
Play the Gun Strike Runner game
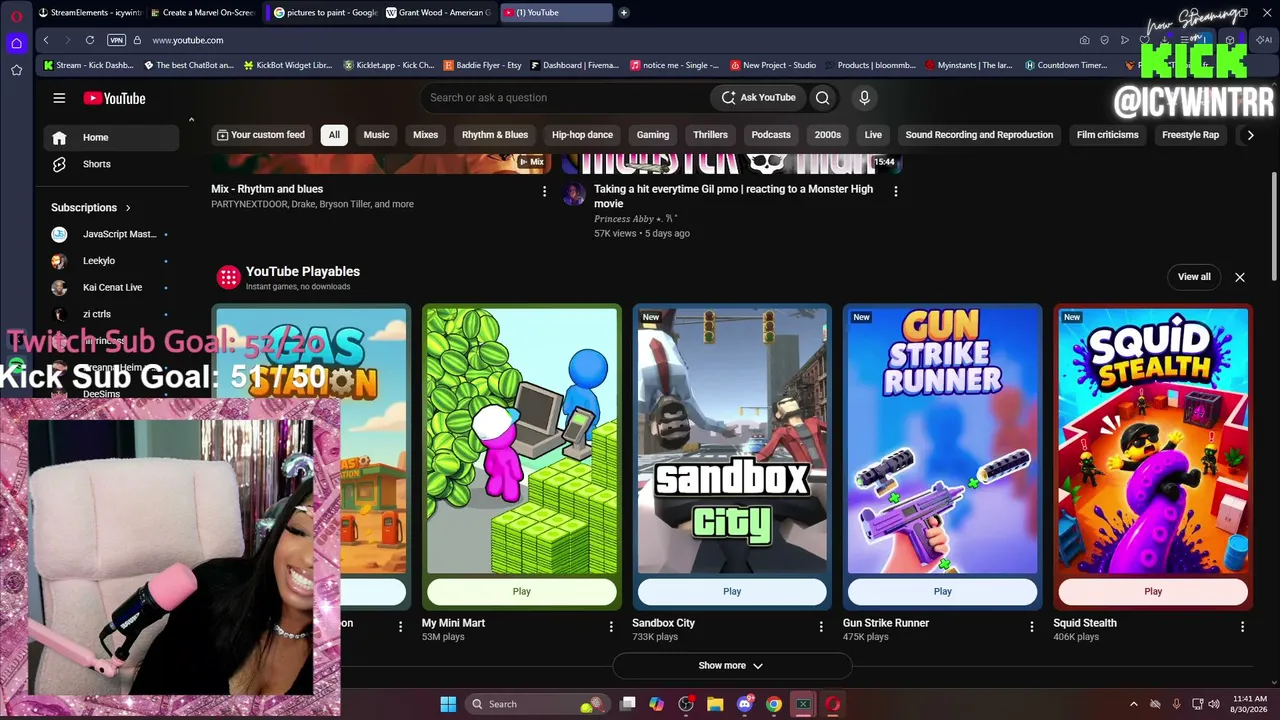[943, 592]
